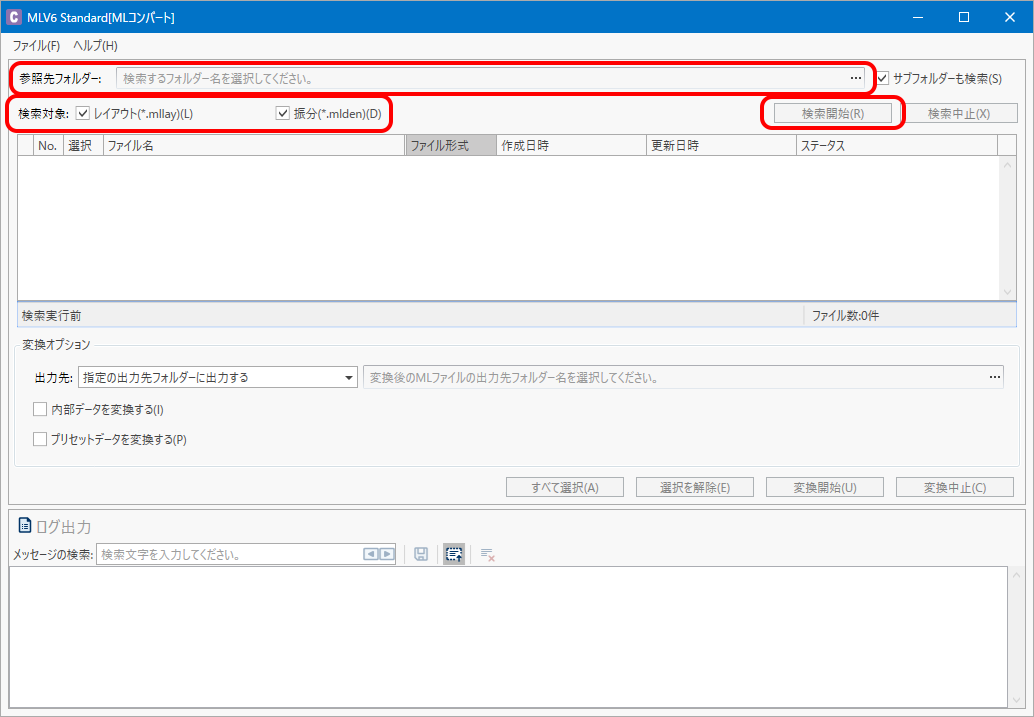Click the 選択 column header
The height and width of the screenshot is (717, 1034).
[83, 146]
